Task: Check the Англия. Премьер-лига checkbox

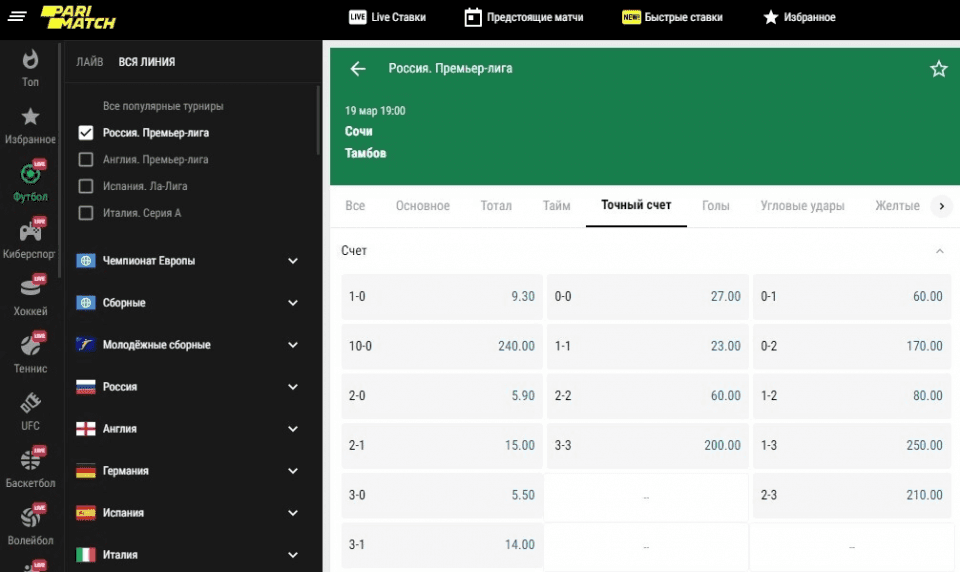Action: [x=86, y=160]
